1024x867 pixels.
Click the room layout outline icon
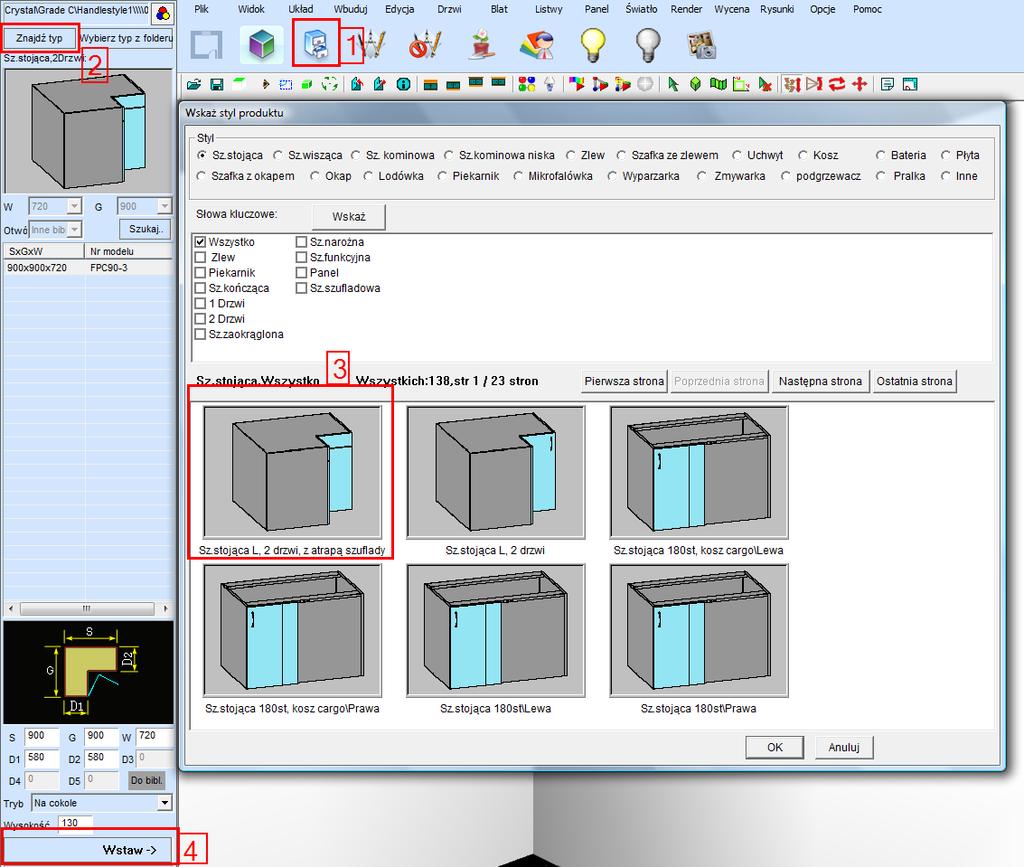point(206,45)
